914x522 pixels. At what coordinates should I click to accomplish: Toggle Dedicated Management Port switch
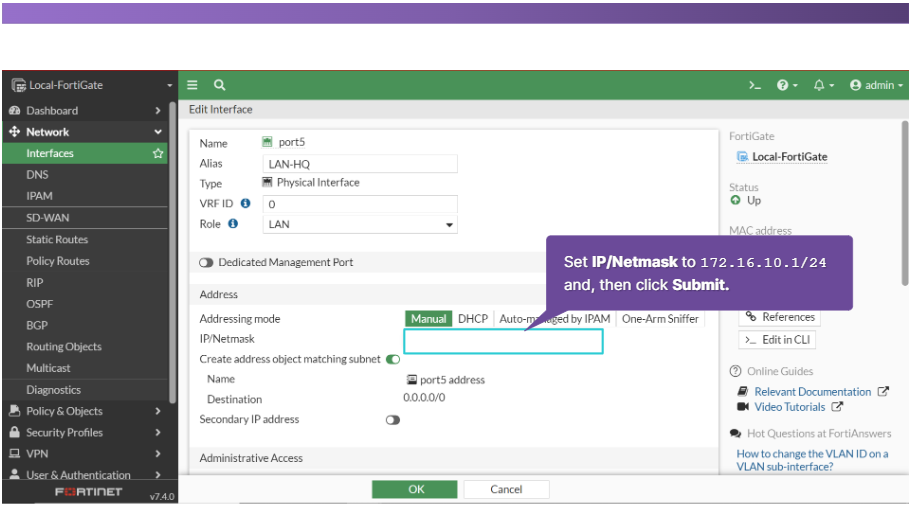pos(206,263)
